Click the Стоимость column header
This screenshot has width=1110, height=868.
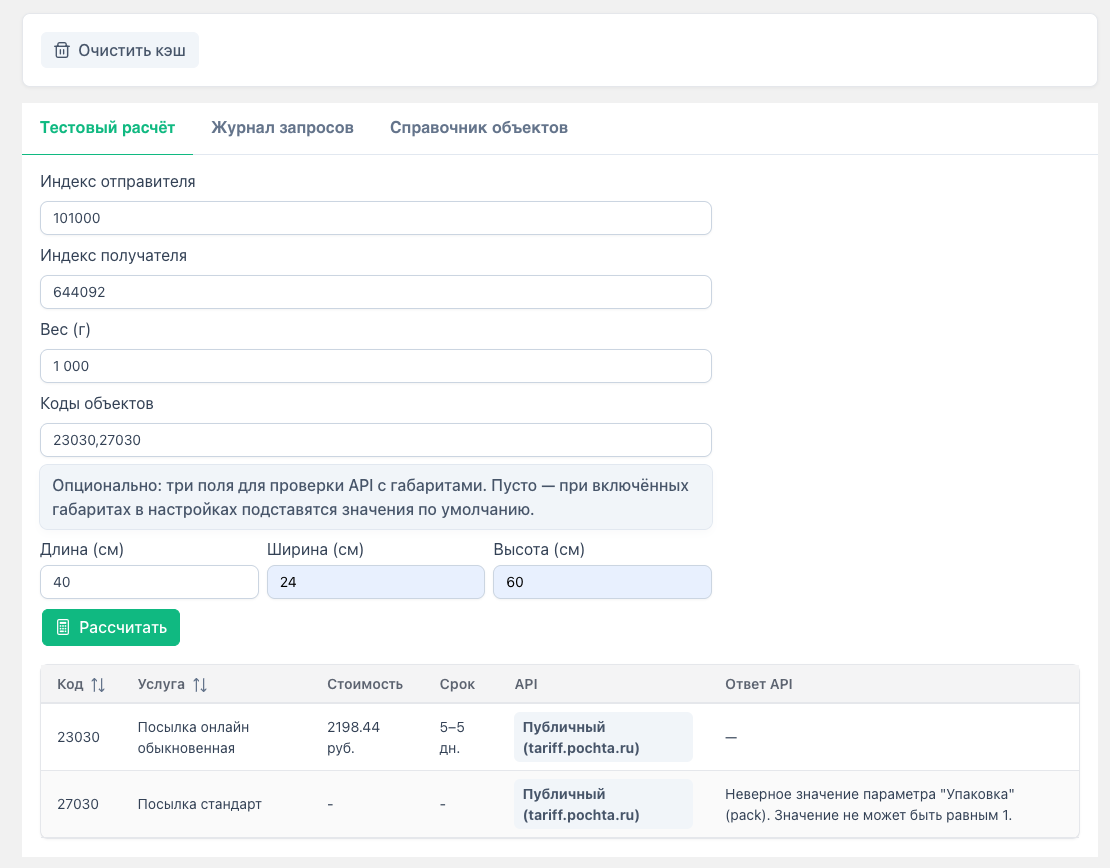[x=365, y=685]
